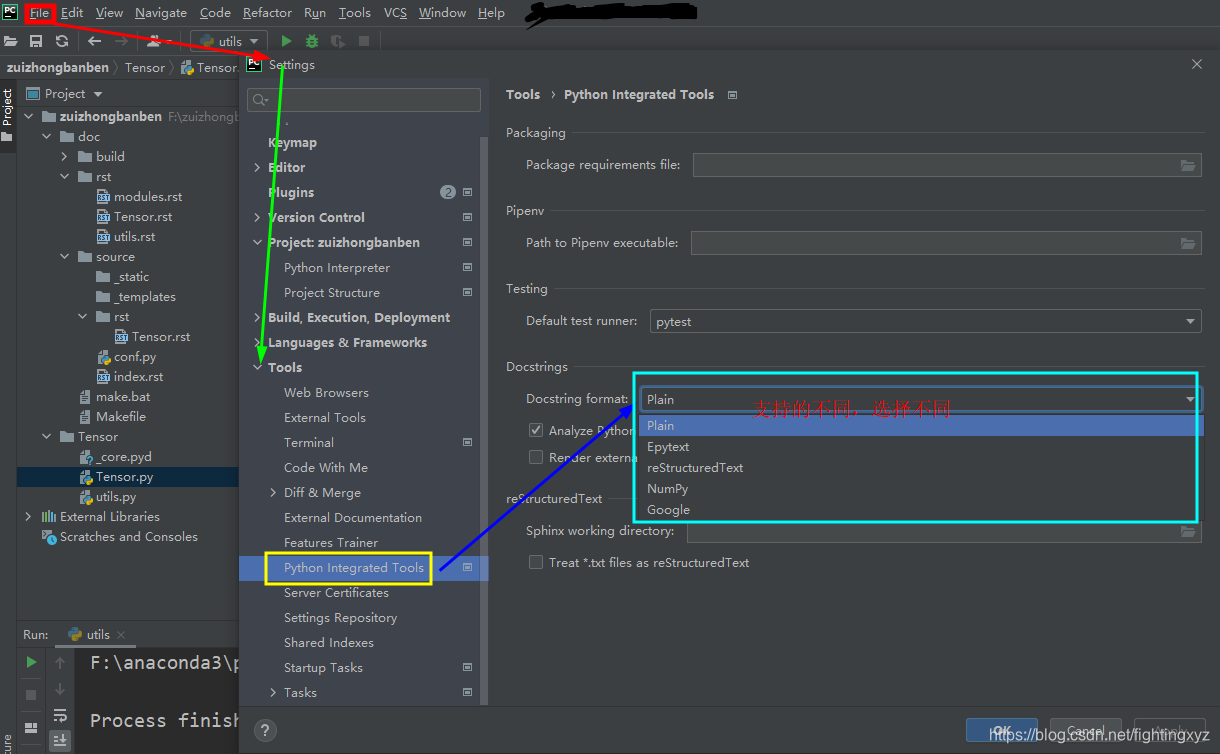
Task: Click the Plugins update count badge
Action: coord(448,192)
